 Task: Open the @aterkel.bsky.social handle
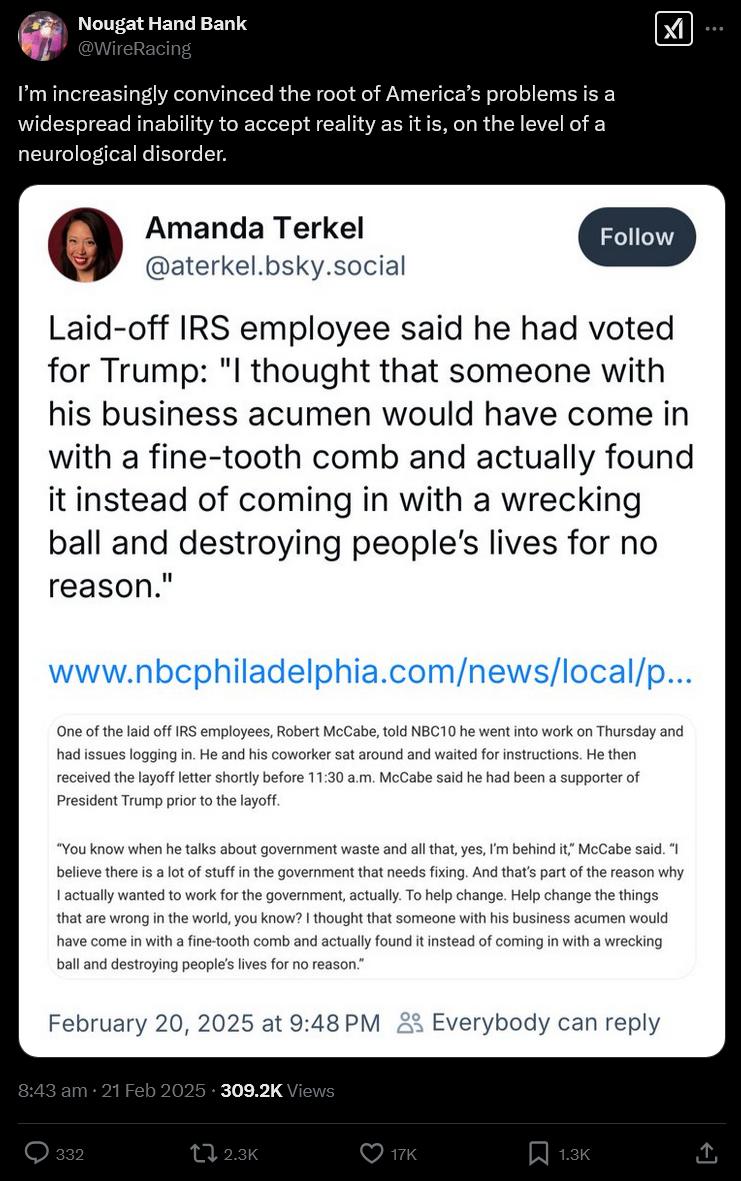coord(275,266)
